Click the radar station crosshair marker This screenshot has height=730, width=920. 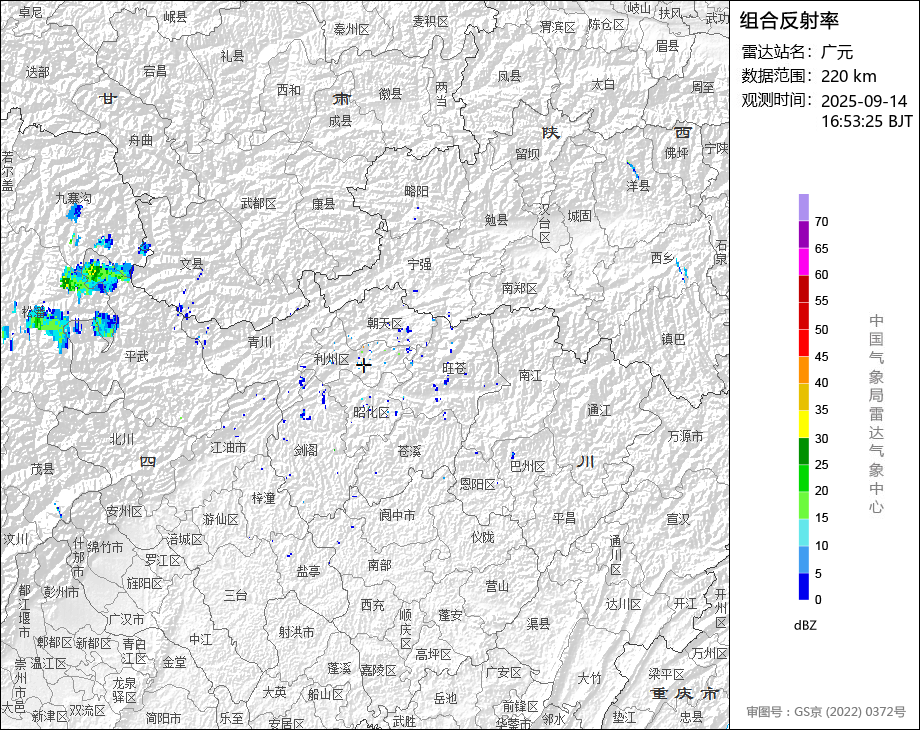[364, 365]
